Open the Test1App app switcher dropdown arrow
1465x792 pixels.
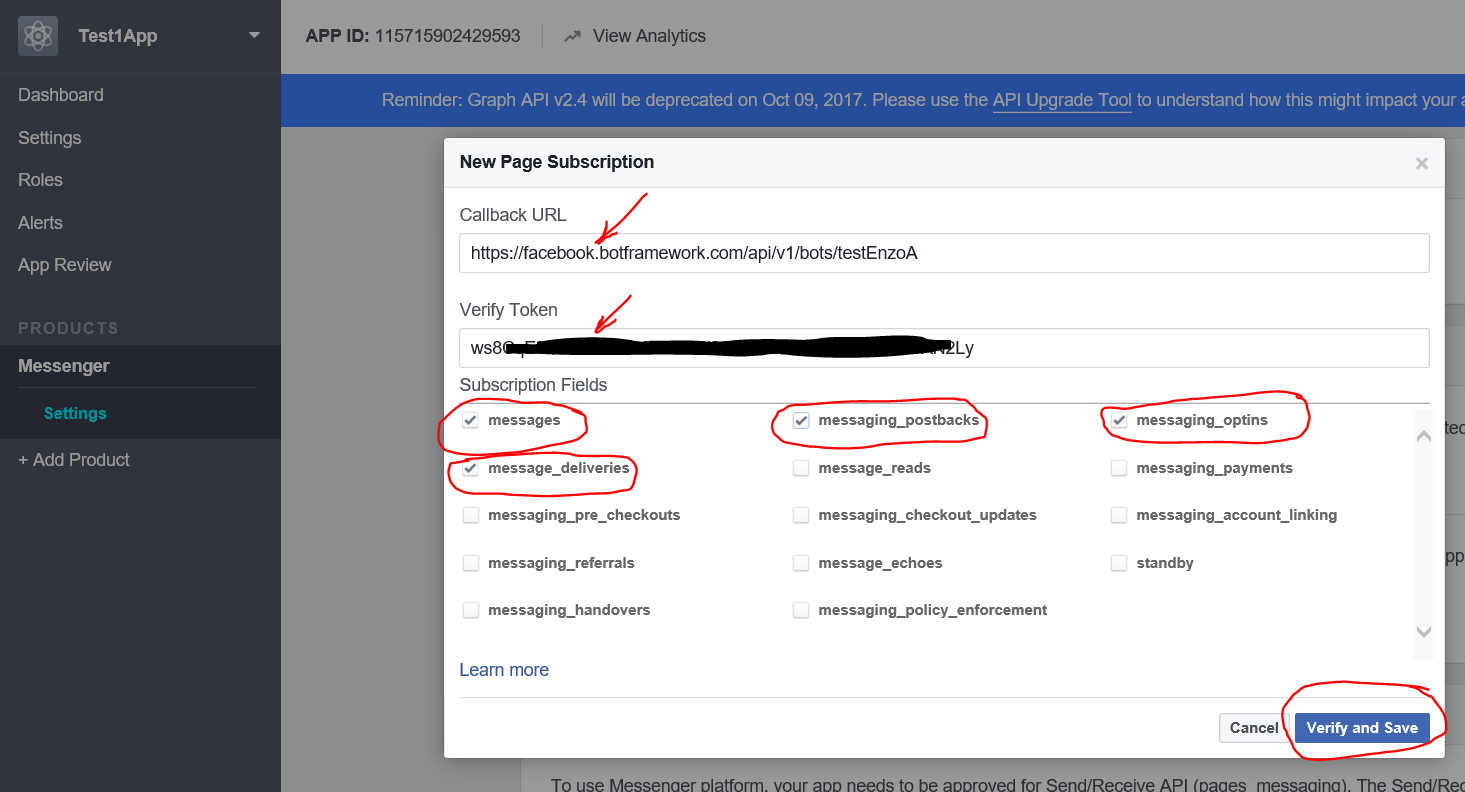coord(254,35)
